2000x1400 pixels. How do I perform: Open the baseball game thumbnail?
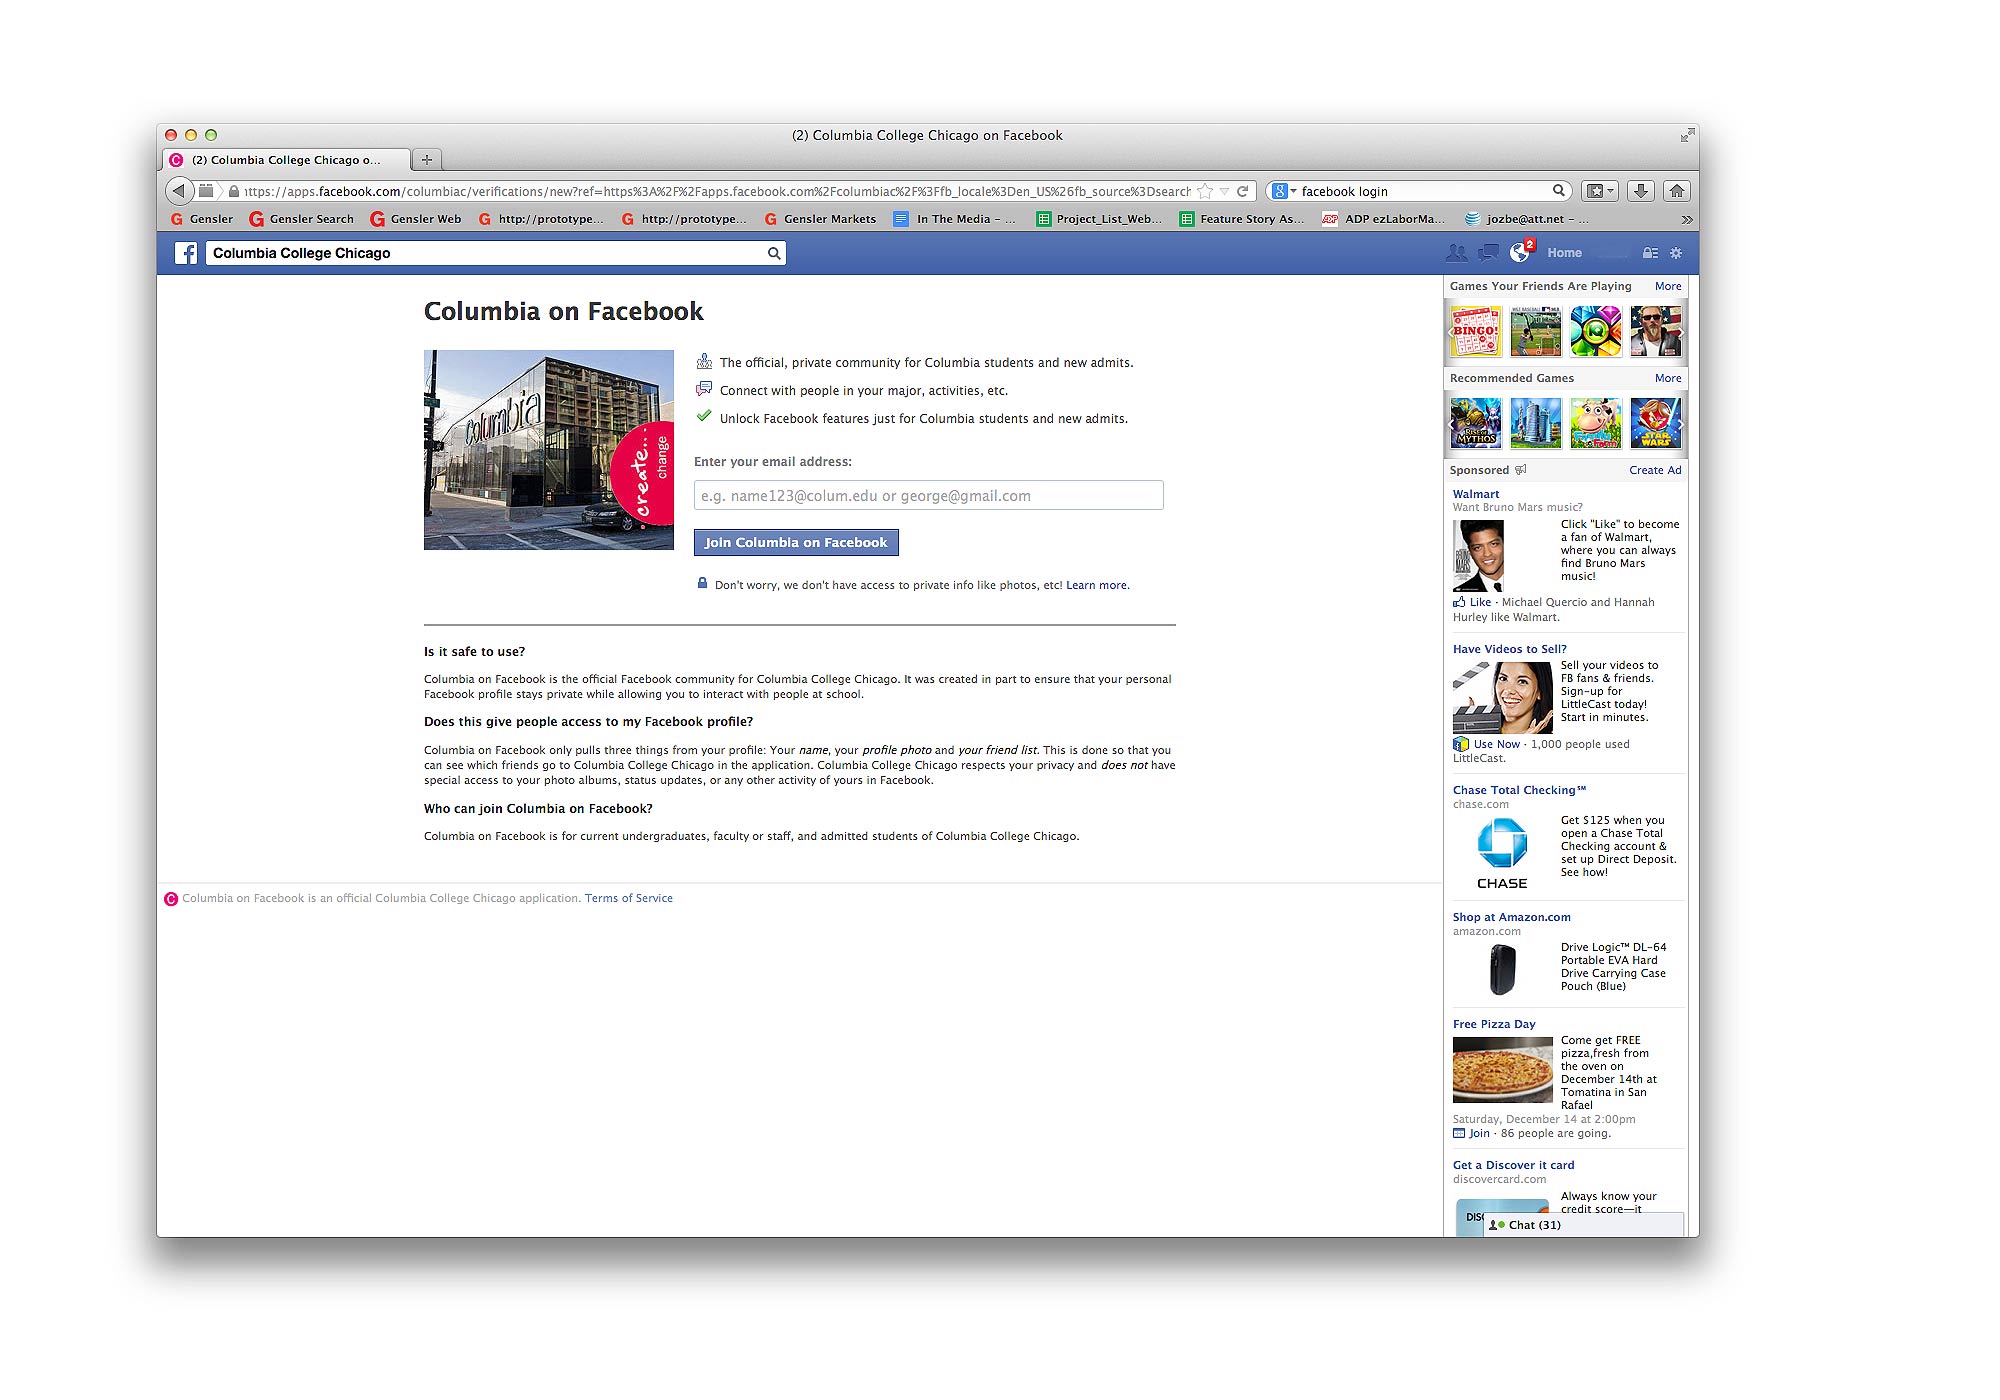1536,332
